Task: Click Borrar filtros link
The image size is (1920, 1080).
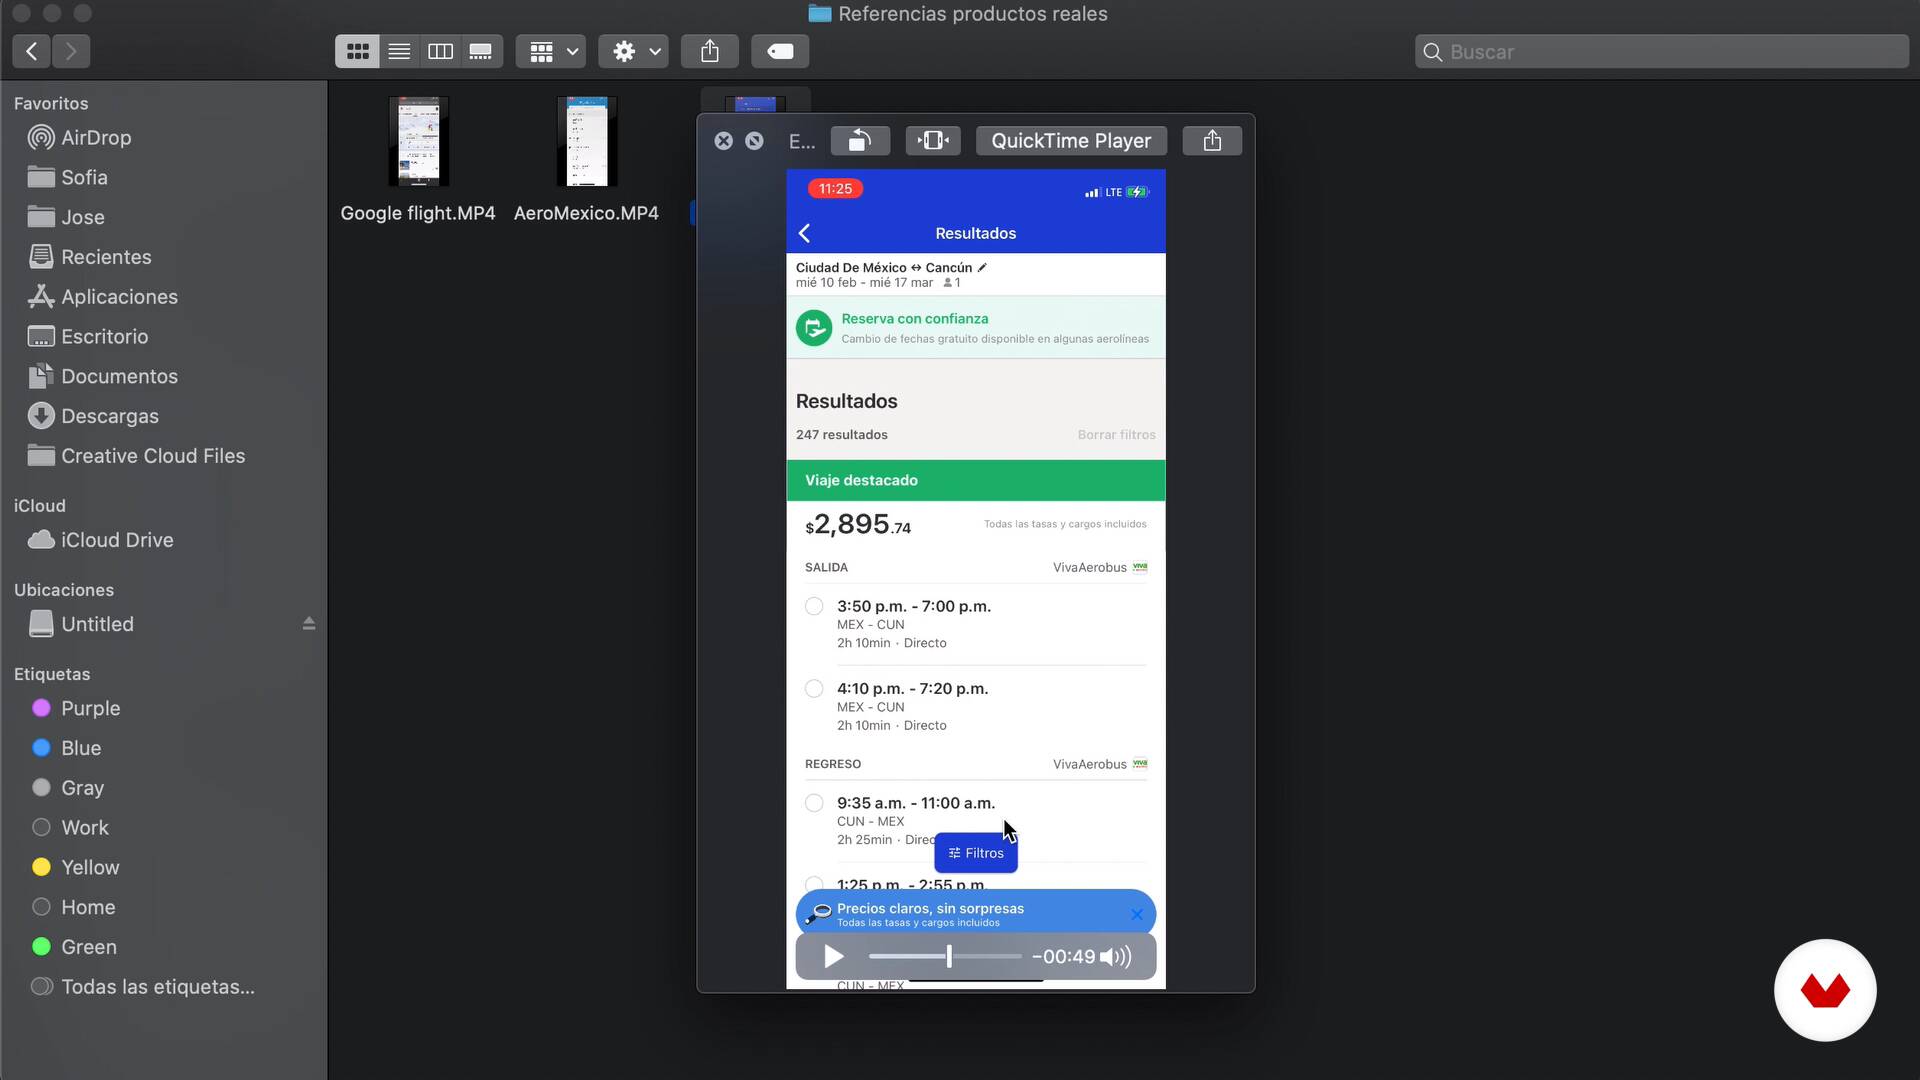Action: [1116, 435]
